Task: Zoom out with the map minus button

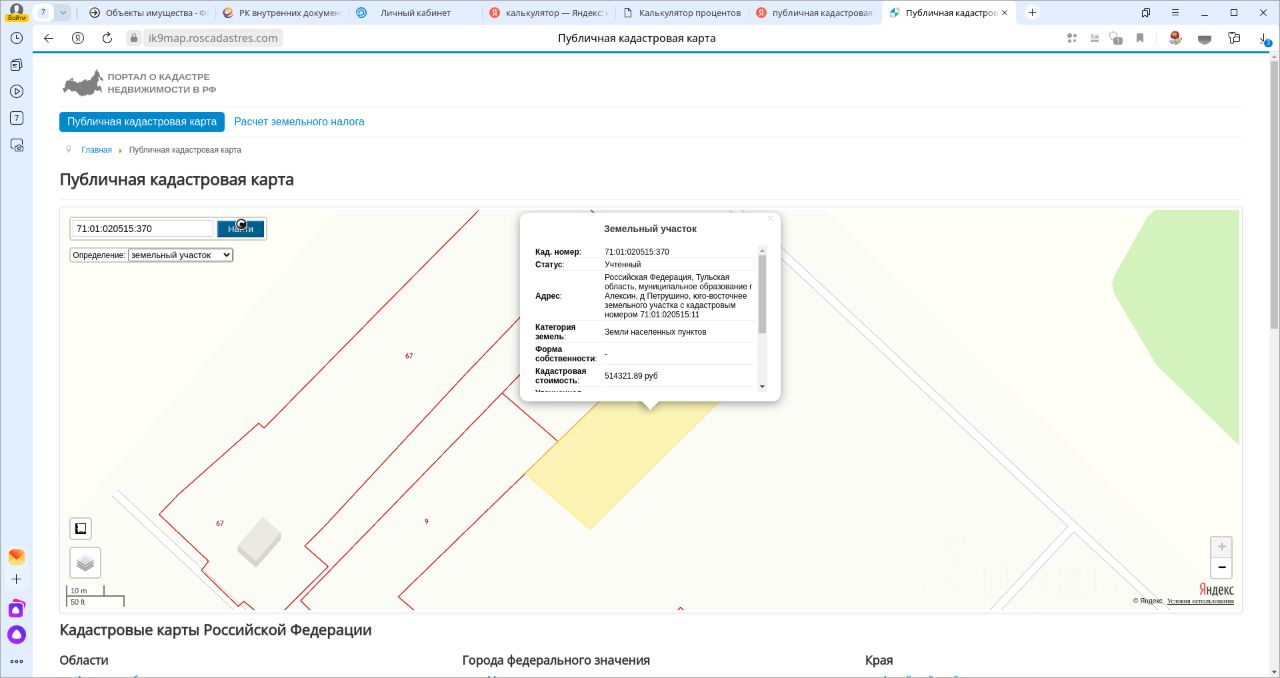Action: tap(1221, 568)
